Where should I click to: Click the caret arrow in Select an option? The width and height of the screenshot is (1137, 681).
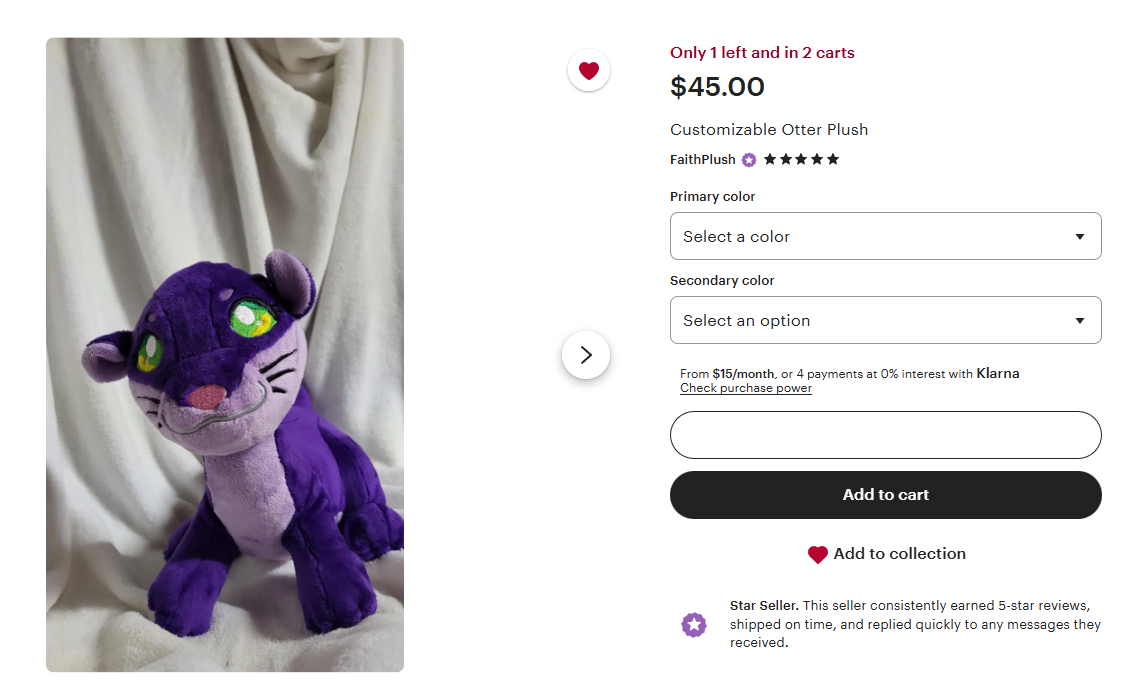pos(1080,321)
